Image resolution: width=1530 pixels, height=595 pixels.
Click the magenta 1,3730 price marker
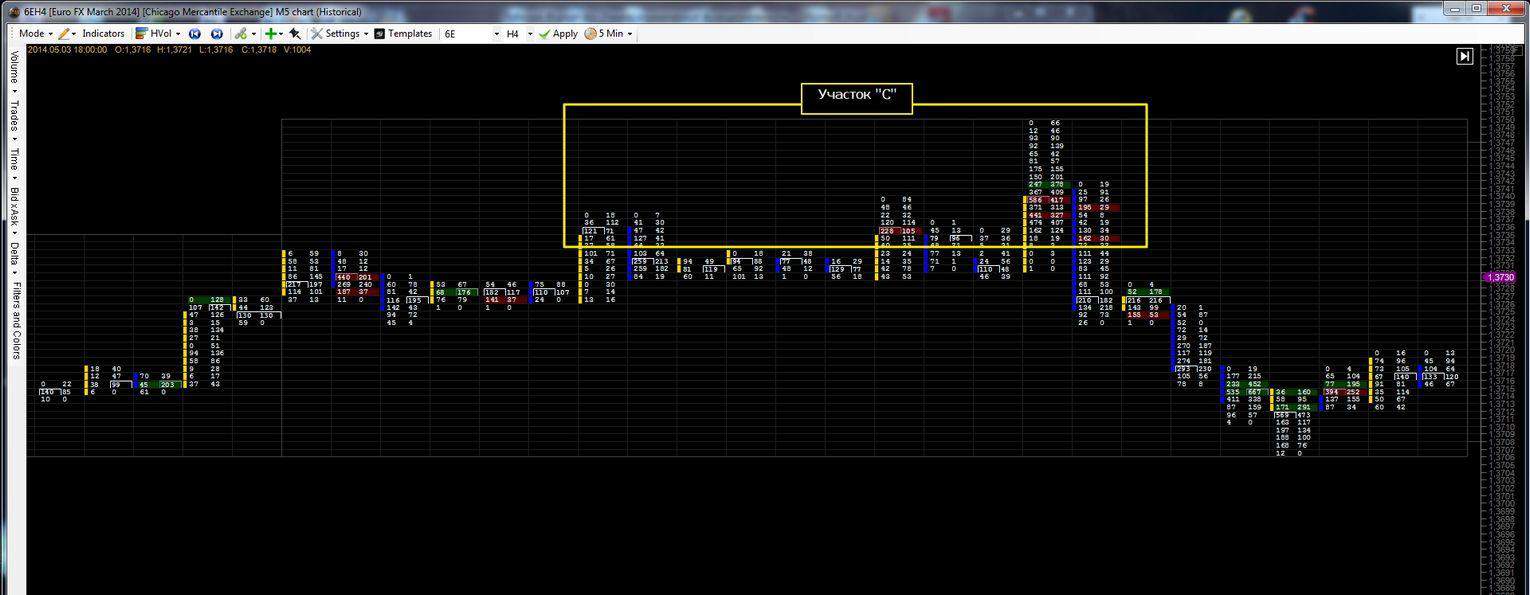point(1500,277)
